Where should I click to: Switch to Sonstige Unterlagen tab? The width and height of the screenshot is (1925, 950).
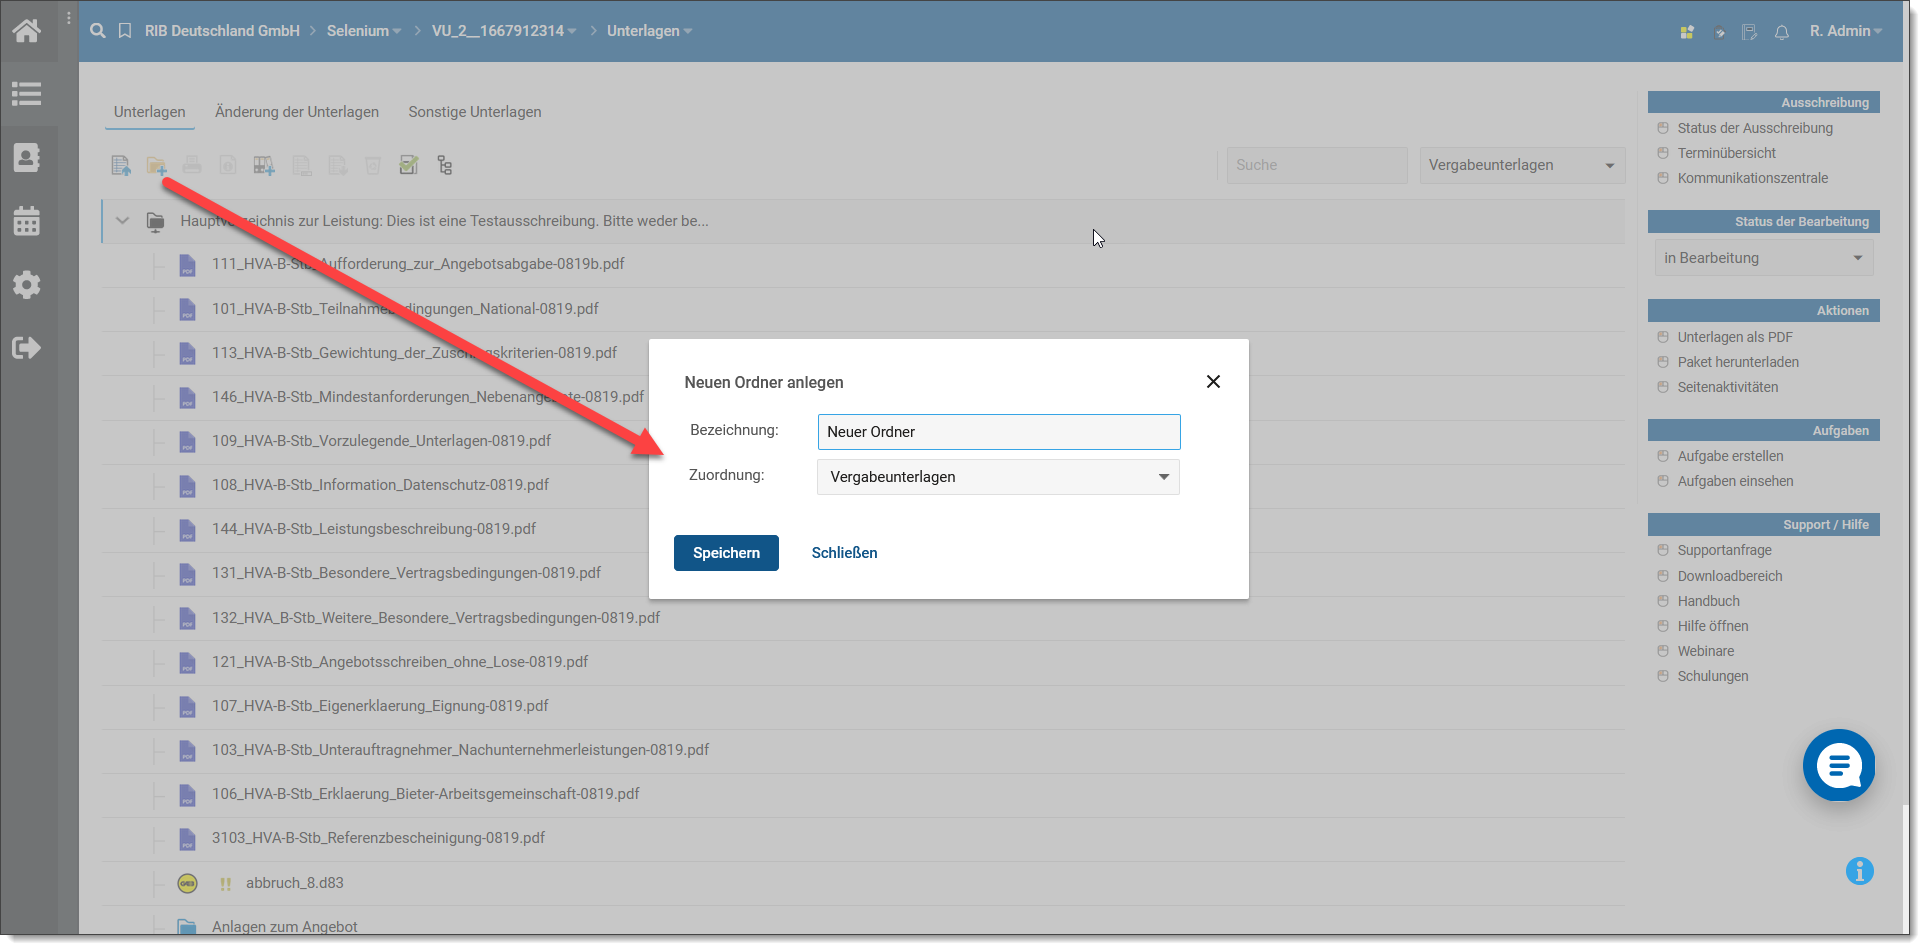475,112
